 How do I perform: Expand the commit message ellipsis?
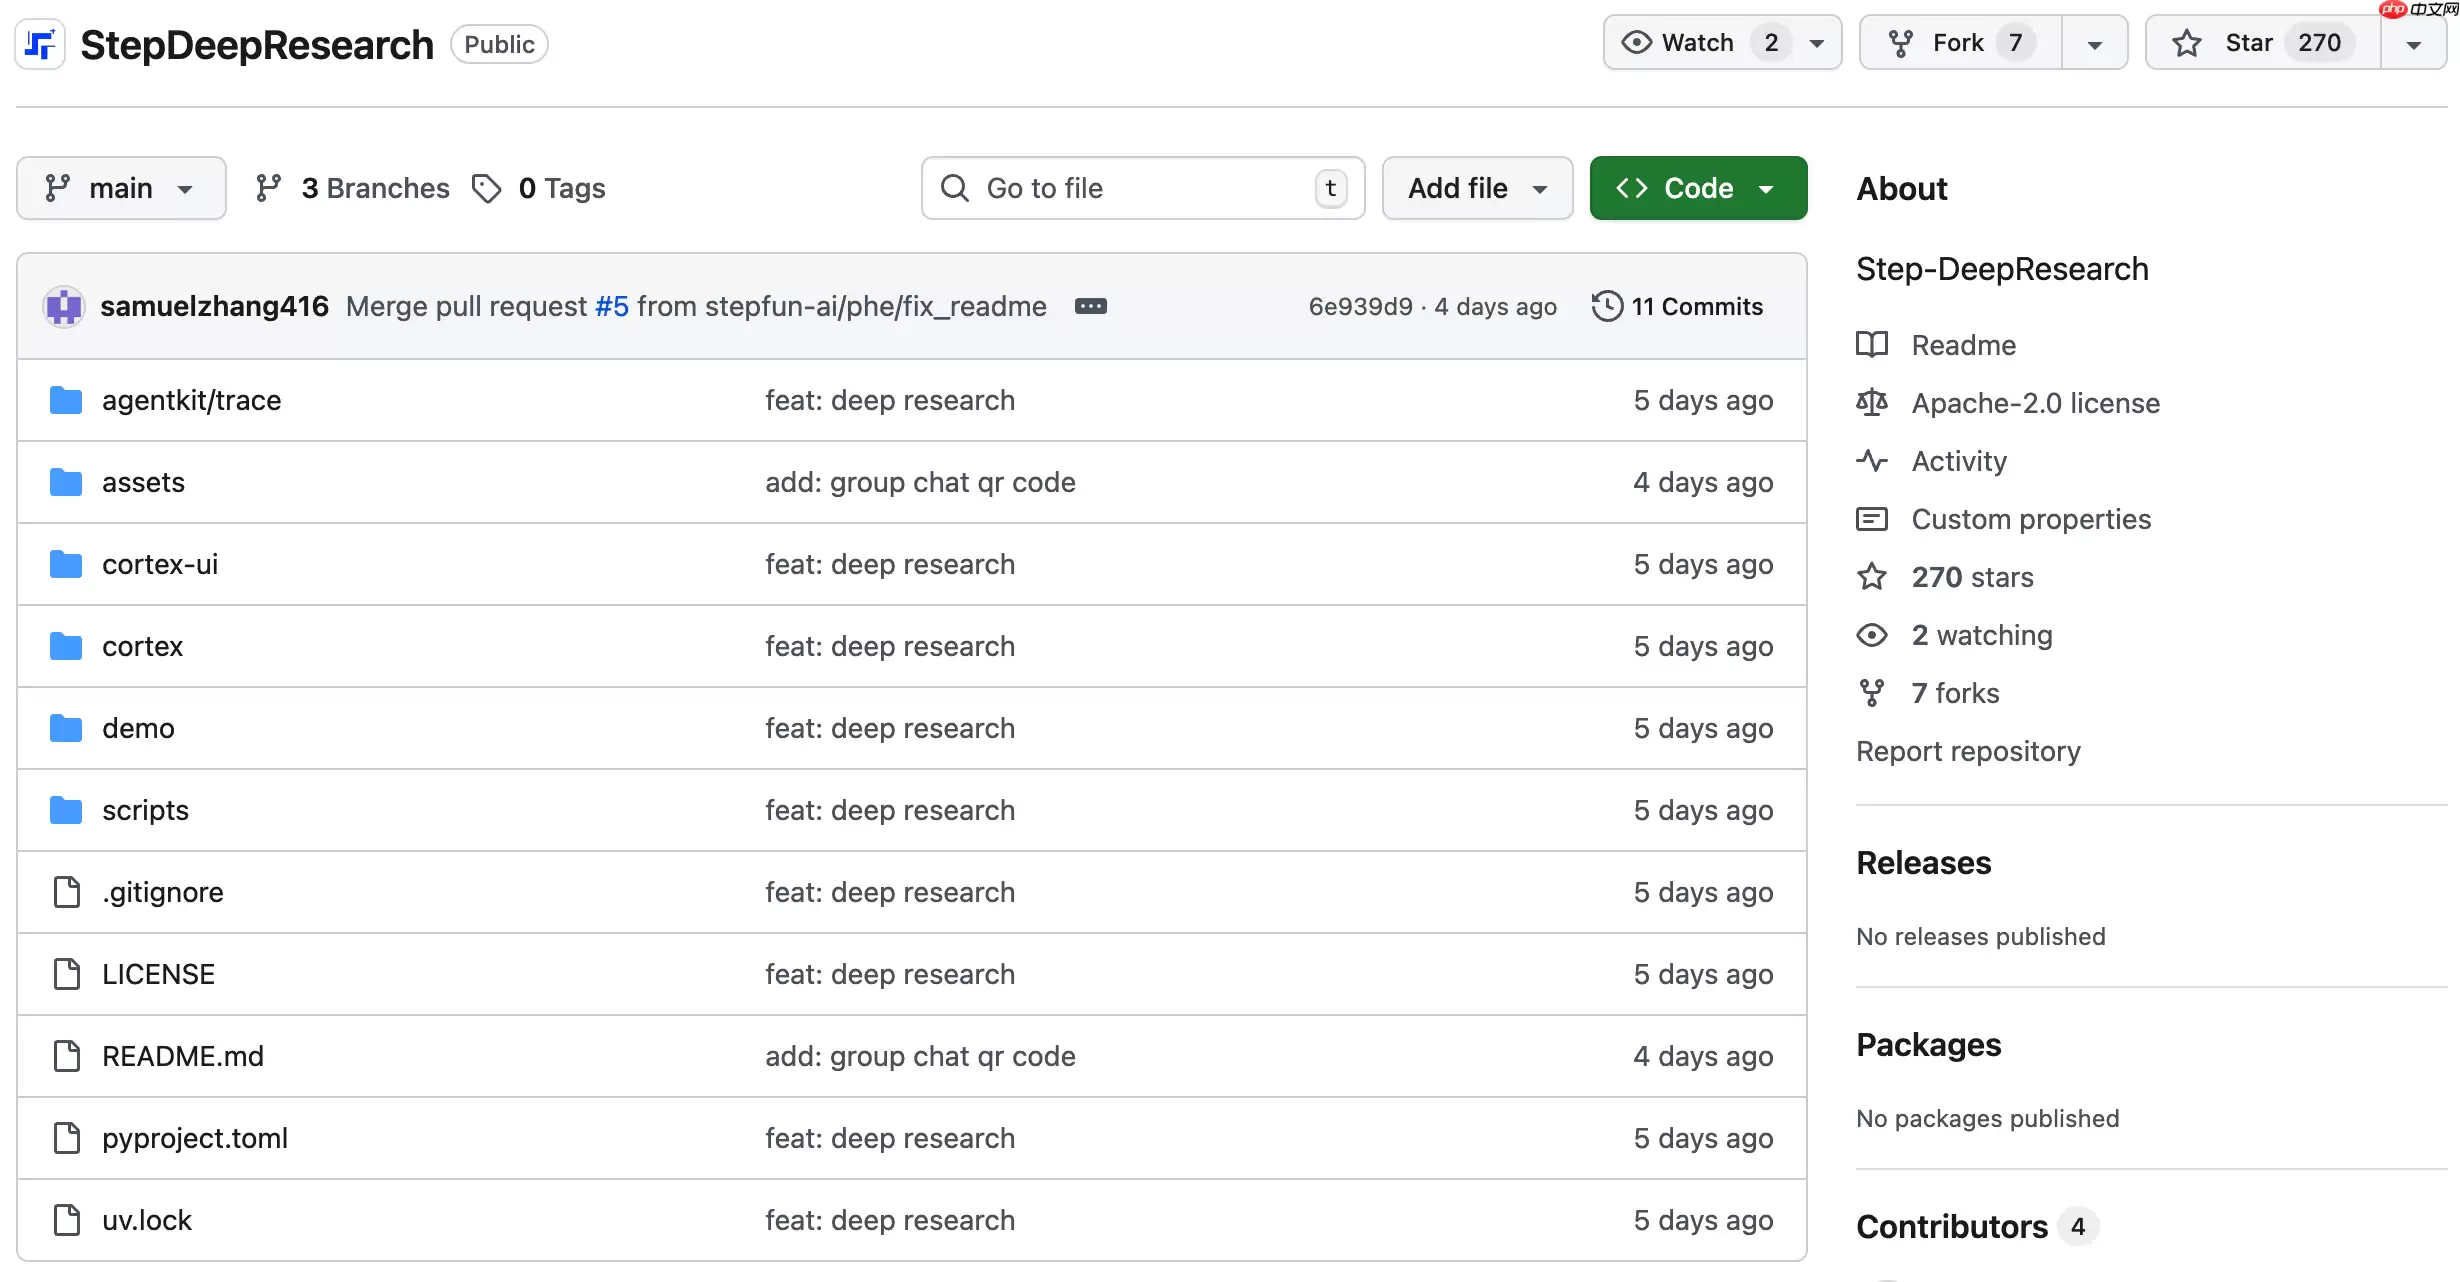1090,306
